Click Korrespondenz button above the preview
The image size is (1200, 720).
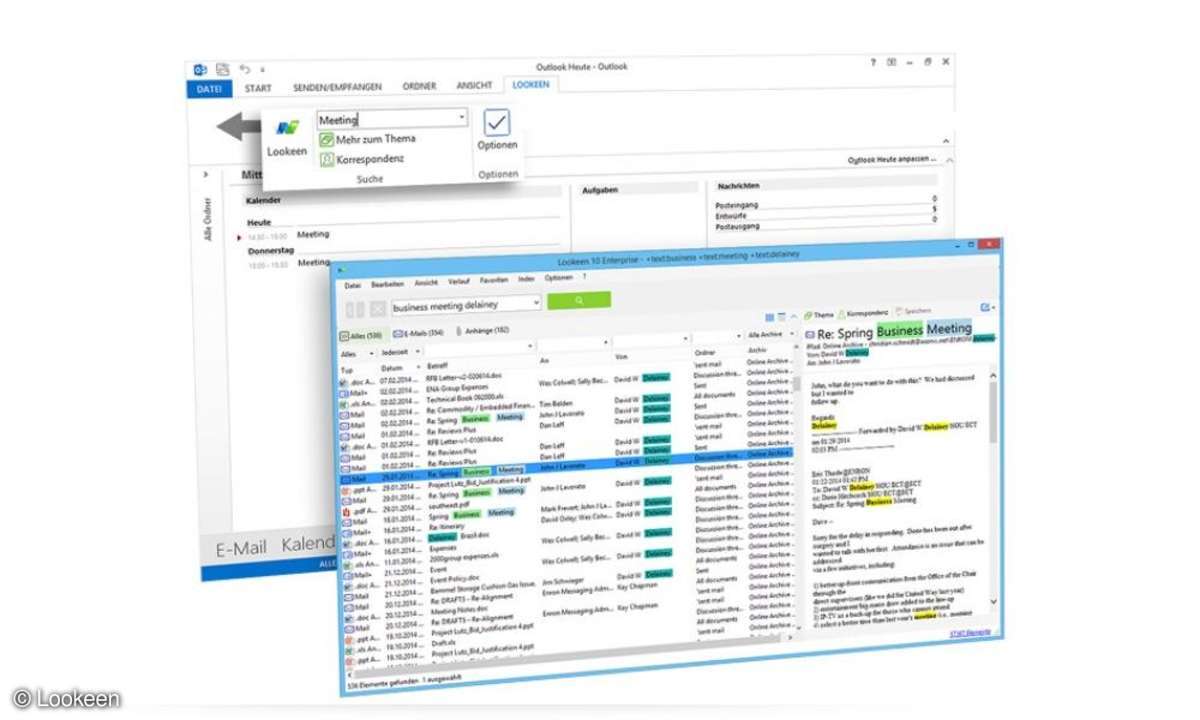point(863,314)
